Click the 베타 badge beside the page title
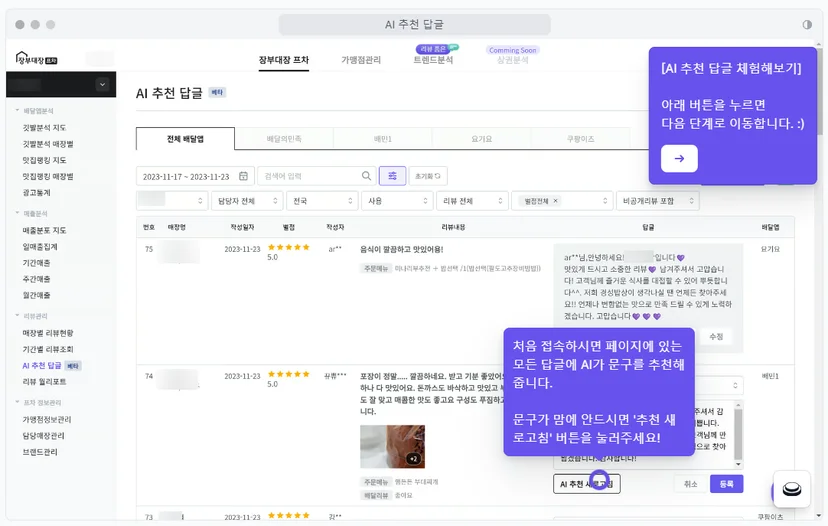This screenshot has height=526, width=828. pyautogui.click(x=217, y=92)
